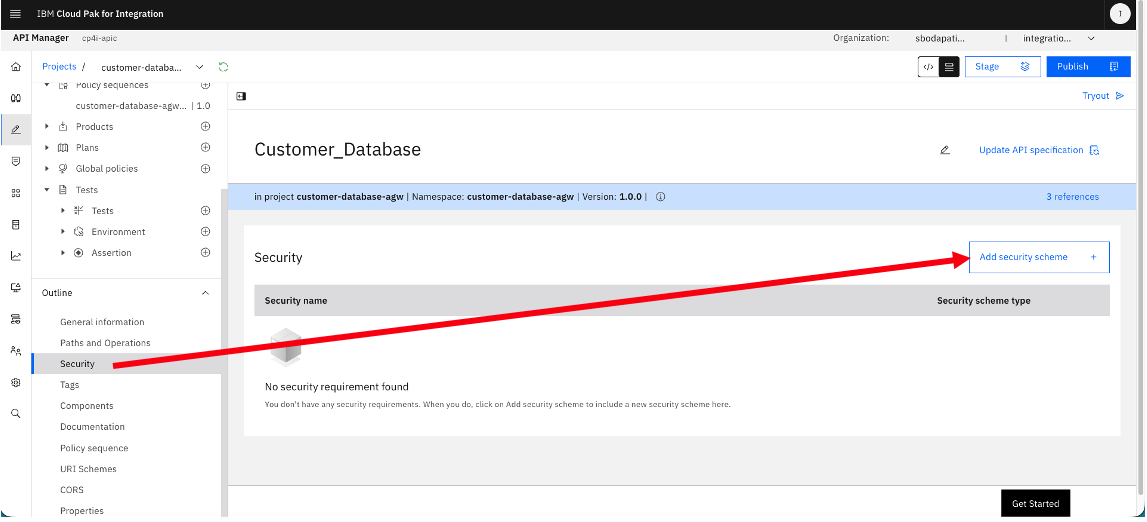Image resolution: width=1147 pixels, height=522 pixels.
Task: Collapse the parent Tests tree node
Action: click(x=47, y=190)
